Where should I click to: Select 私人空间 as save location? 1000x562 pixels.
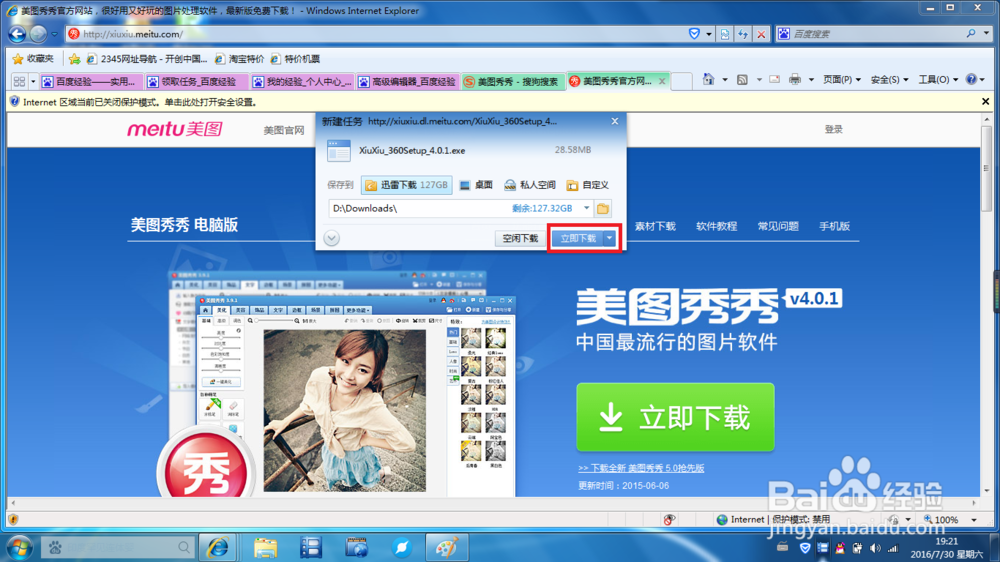tap(530, 185)
